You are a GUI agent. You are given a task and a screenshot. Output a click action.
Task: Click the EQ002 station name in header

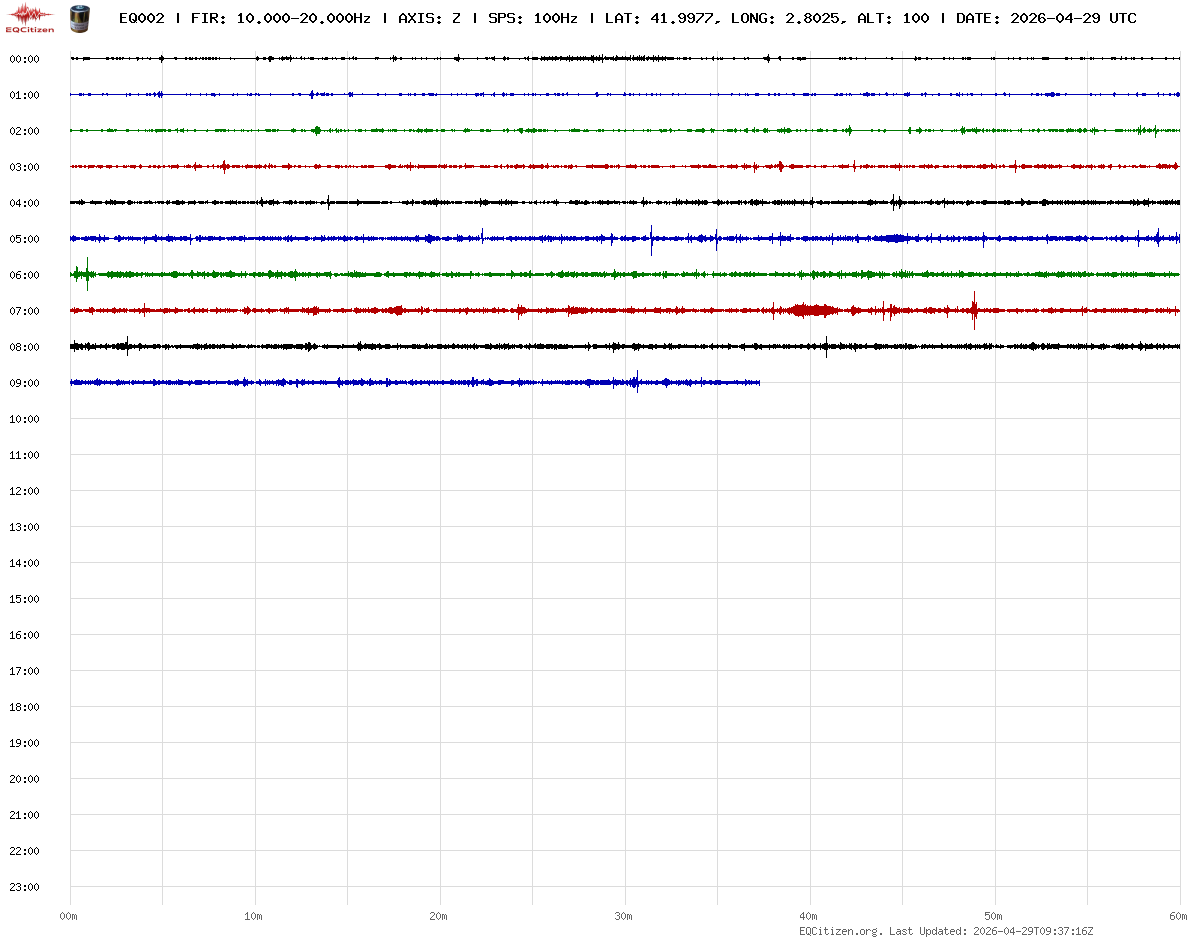pos(141,18)
